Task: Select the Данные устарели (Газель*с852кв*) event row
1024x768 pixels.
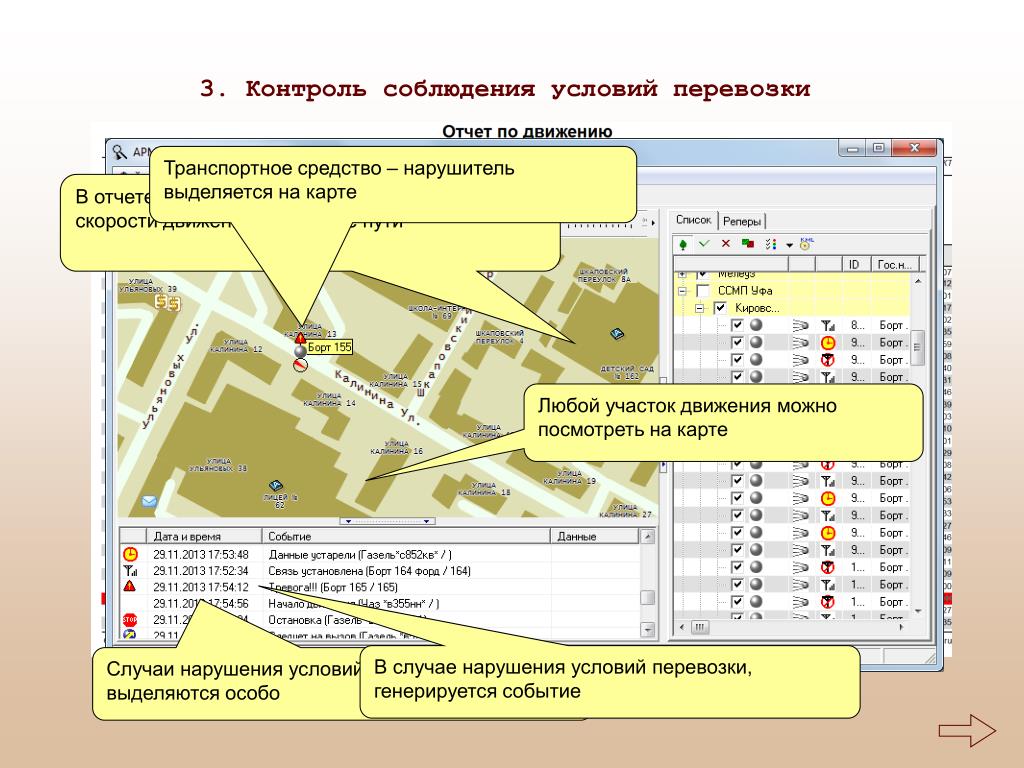Action: 380,554
